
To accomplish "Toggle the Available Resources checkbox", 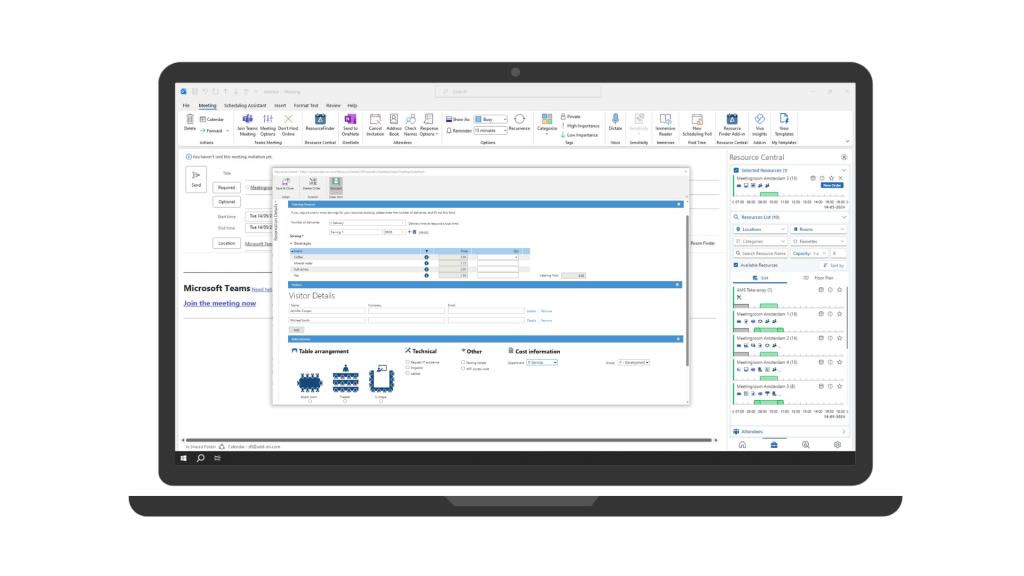I will (x=737, y=265).
